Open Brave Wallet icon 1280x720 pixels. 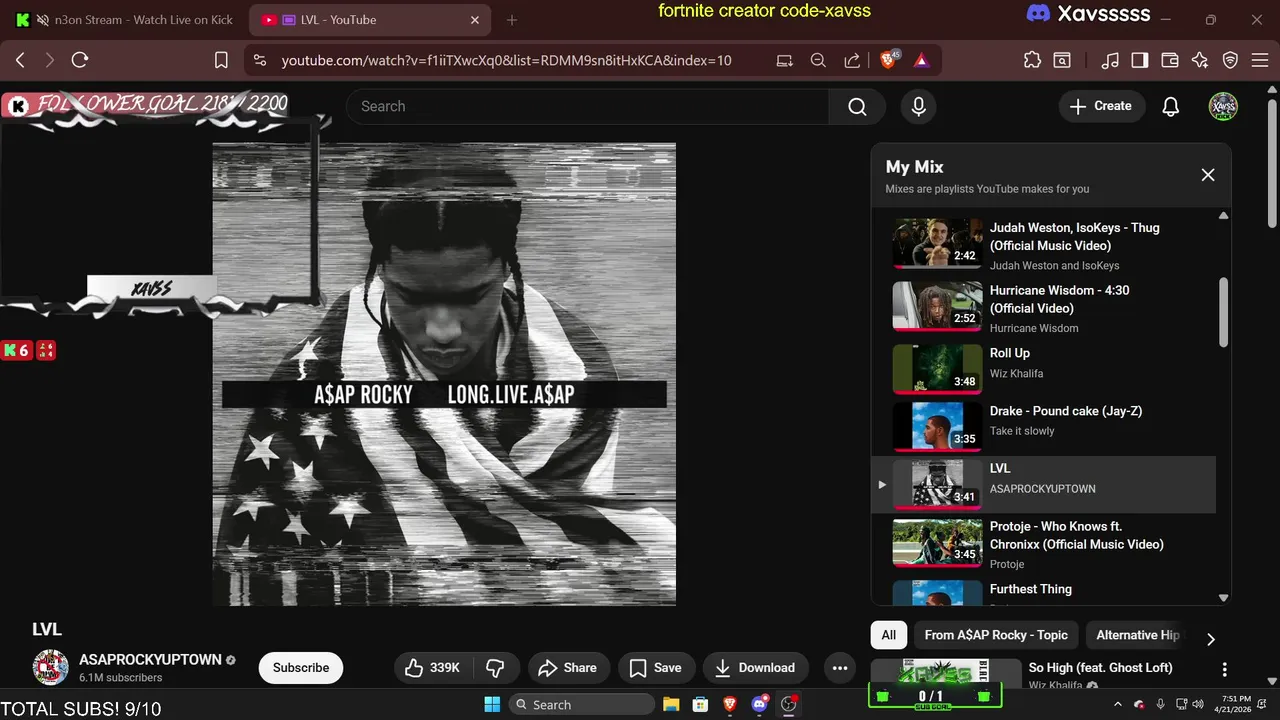[x=1169, y=60]
